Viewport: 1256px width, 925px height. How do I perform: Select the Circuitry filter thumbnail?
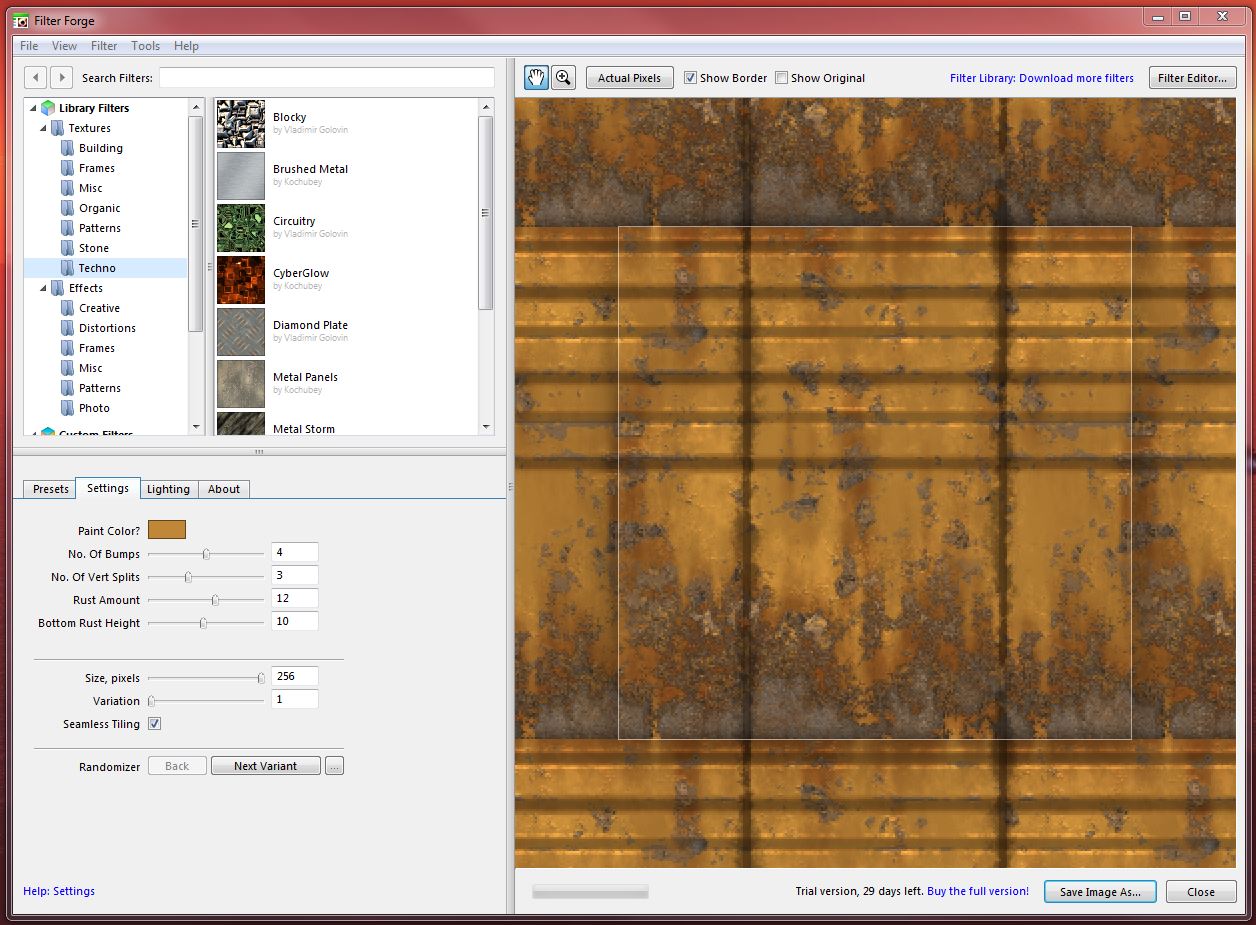pyautogui.click(x=241, y=228)
